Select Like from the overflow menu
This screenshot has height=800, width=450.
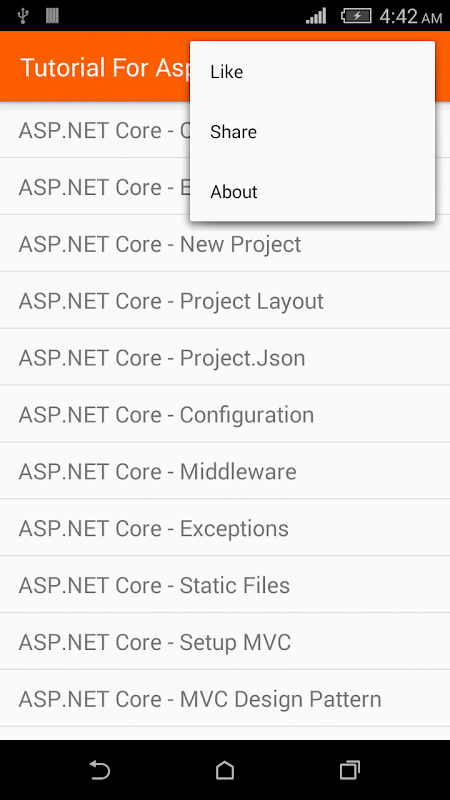312,72
